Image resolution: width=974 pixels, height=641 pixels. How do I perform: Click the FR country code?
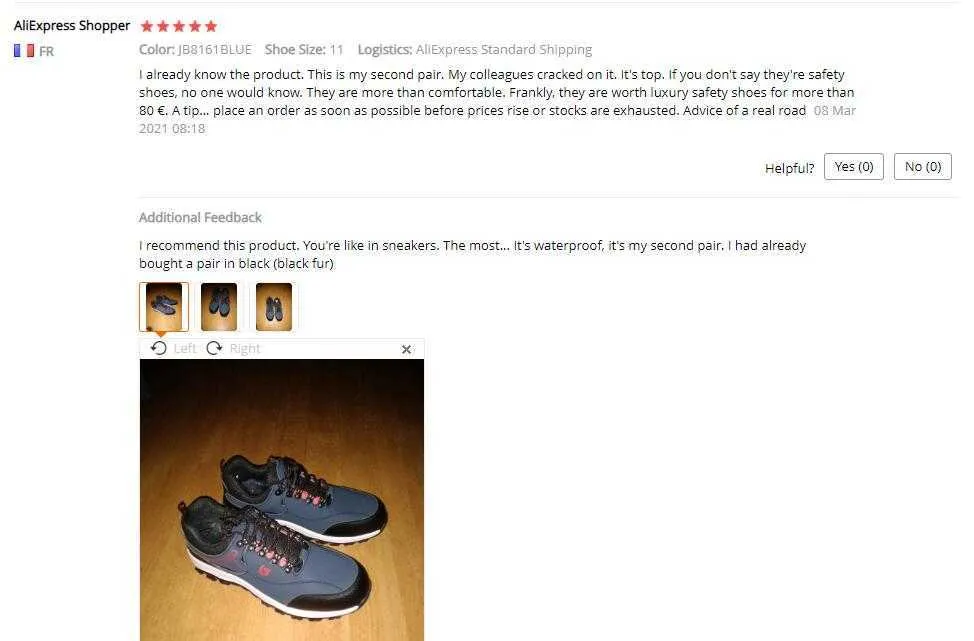coord(47,52)
